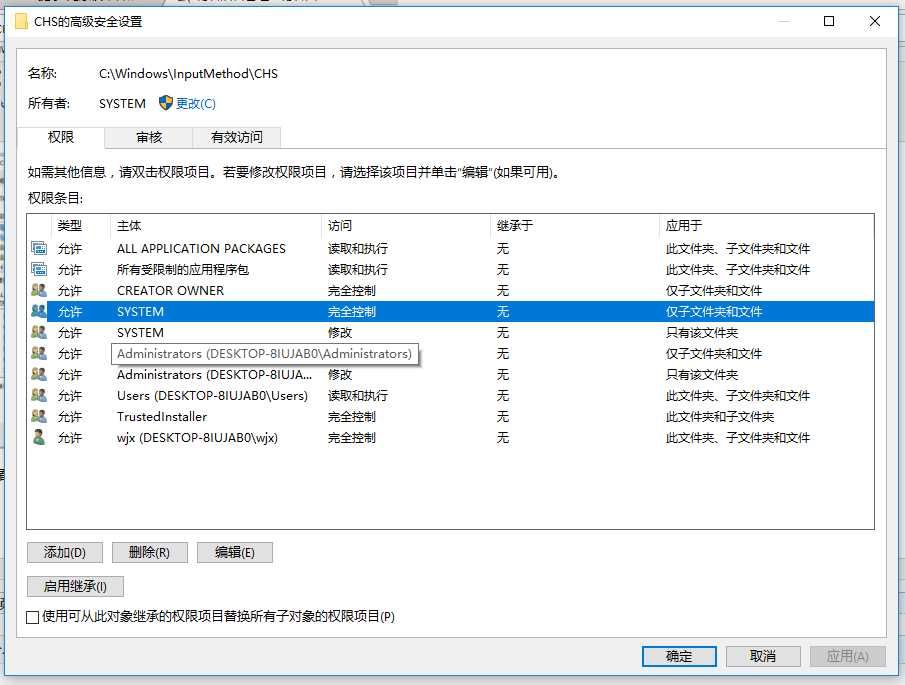Sort by the 主体 column header
This screenshot has height=685, width=905.
point(215,226)
